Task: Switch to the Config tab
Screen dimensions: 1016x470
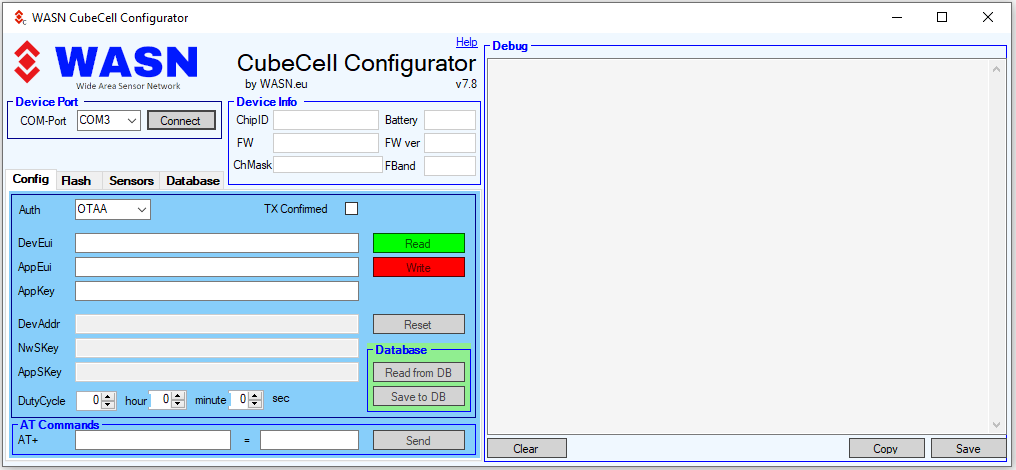Action: [x=30, y=179]
